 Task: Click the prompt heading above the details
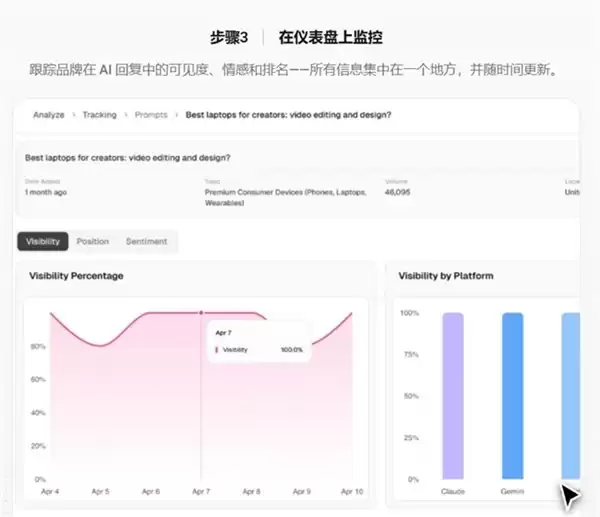[127, 158]
